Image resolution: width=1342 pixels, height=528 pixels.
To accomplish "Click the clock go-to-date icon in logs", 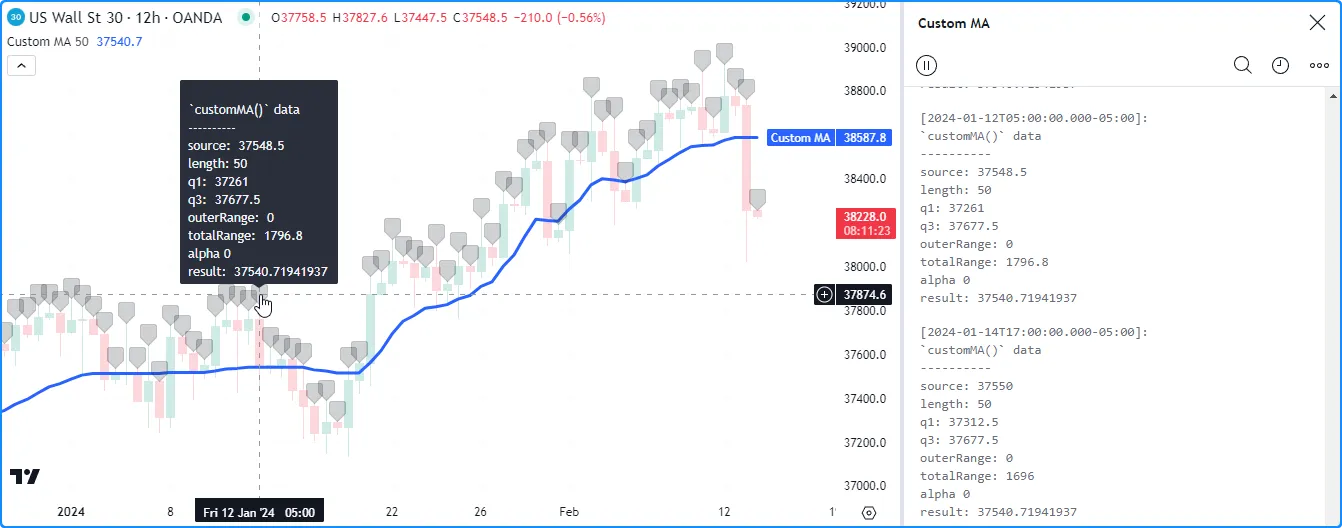I will [1280, 65].
